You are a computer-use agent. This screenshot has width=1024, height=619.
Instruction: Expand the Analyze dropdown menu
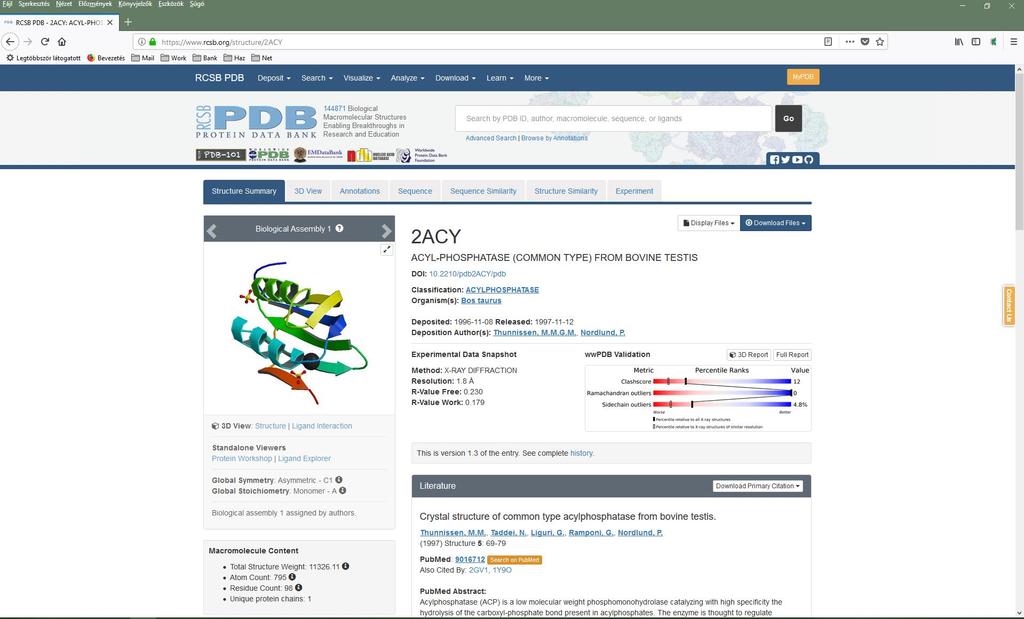[408, 78]
